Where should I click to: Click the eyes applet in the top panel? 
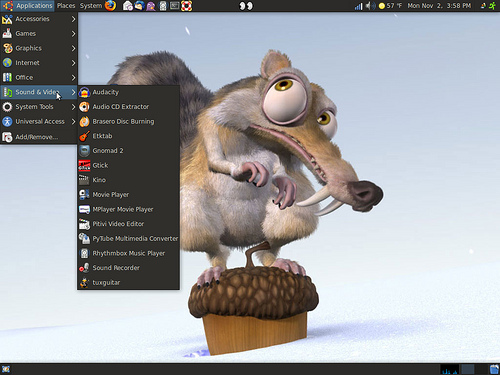pos(246,6)
